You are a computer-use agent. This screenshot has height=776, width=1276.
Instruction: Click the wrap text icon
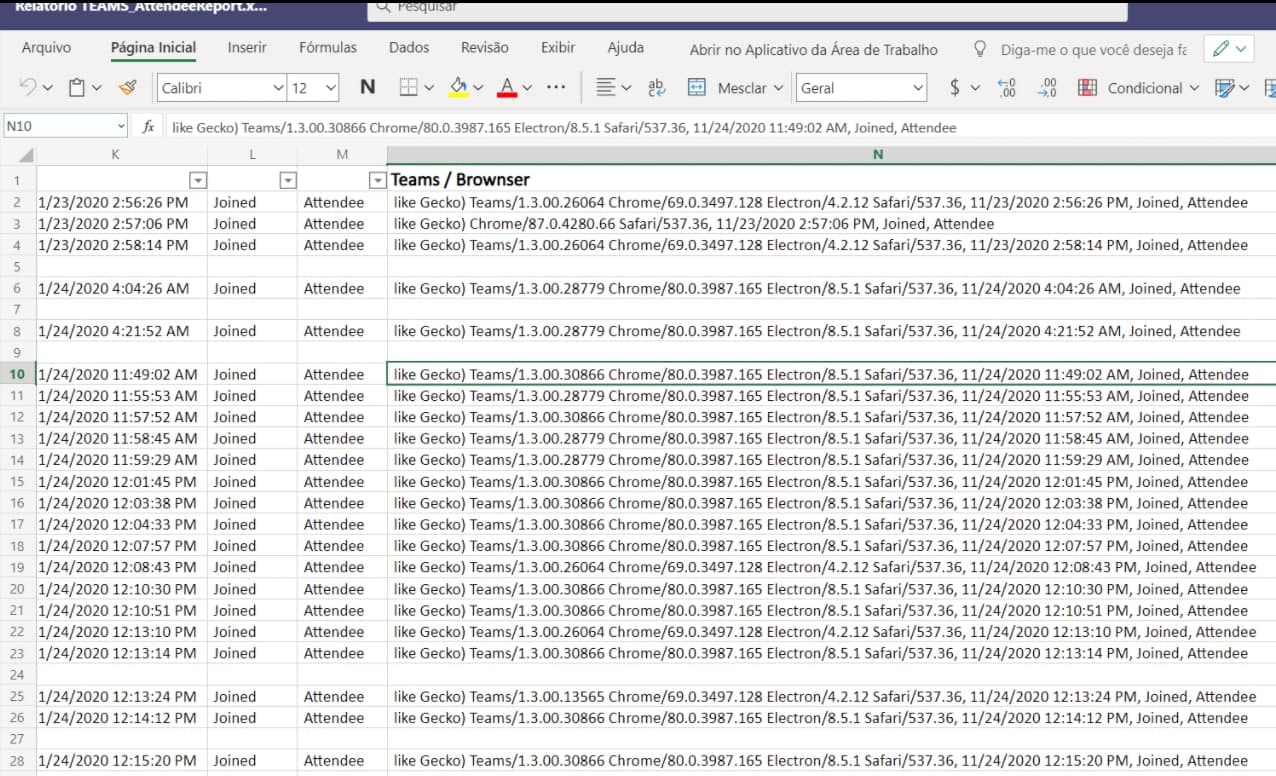pos(655,88)
